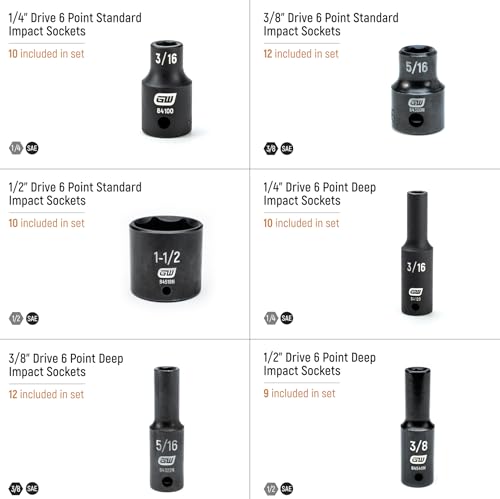
Task: Click the SAE badge under 3/8" deep sockets
Action: 32,489
